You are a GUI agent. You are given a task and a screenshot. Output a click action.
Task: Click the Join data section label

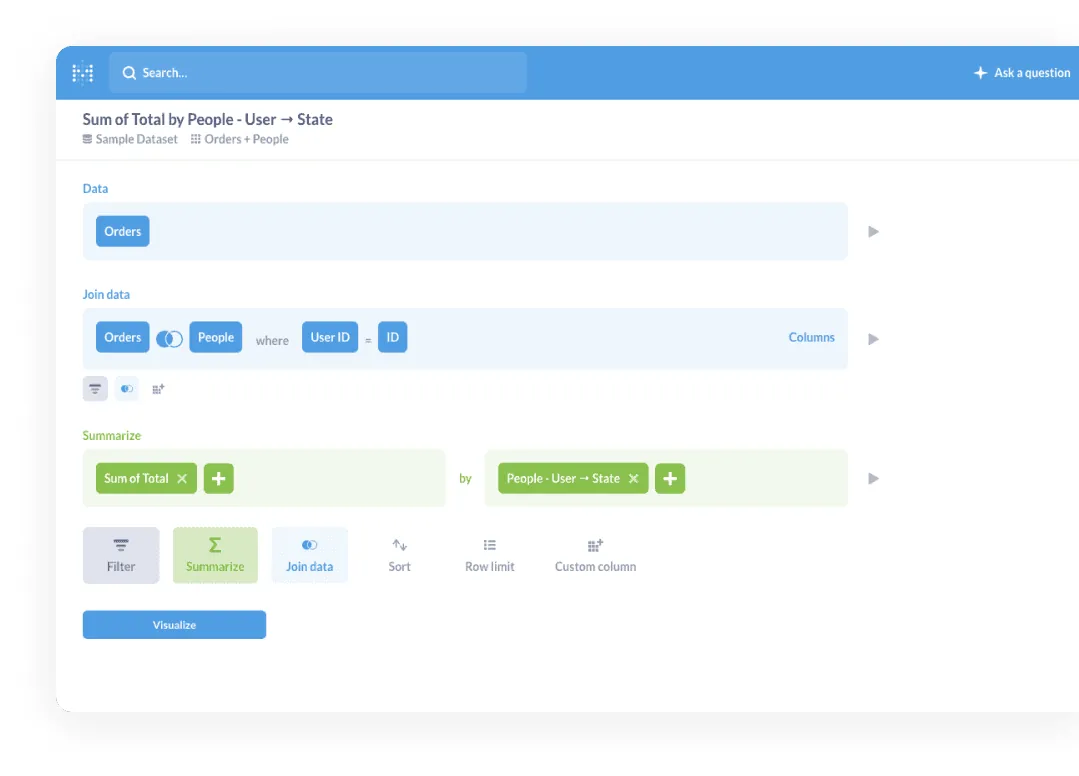(106, 294)
